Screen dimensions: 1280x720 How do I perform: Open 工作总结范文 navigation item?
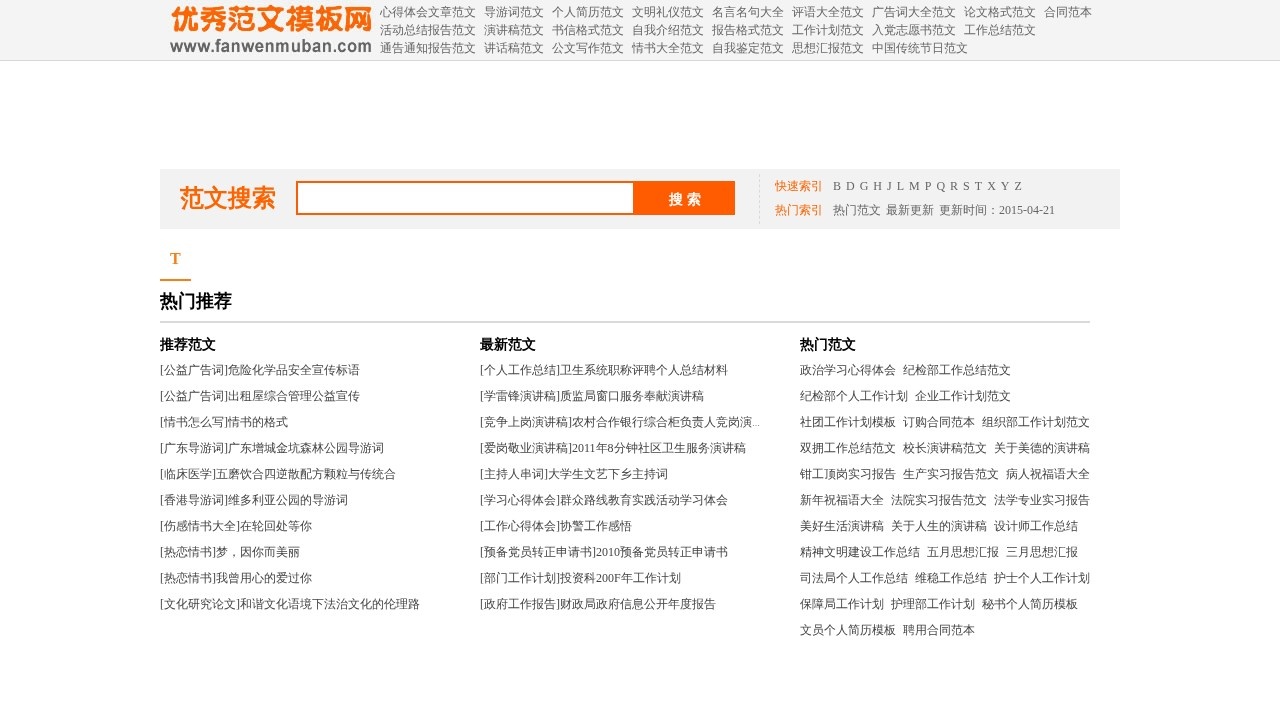[999, 30]
